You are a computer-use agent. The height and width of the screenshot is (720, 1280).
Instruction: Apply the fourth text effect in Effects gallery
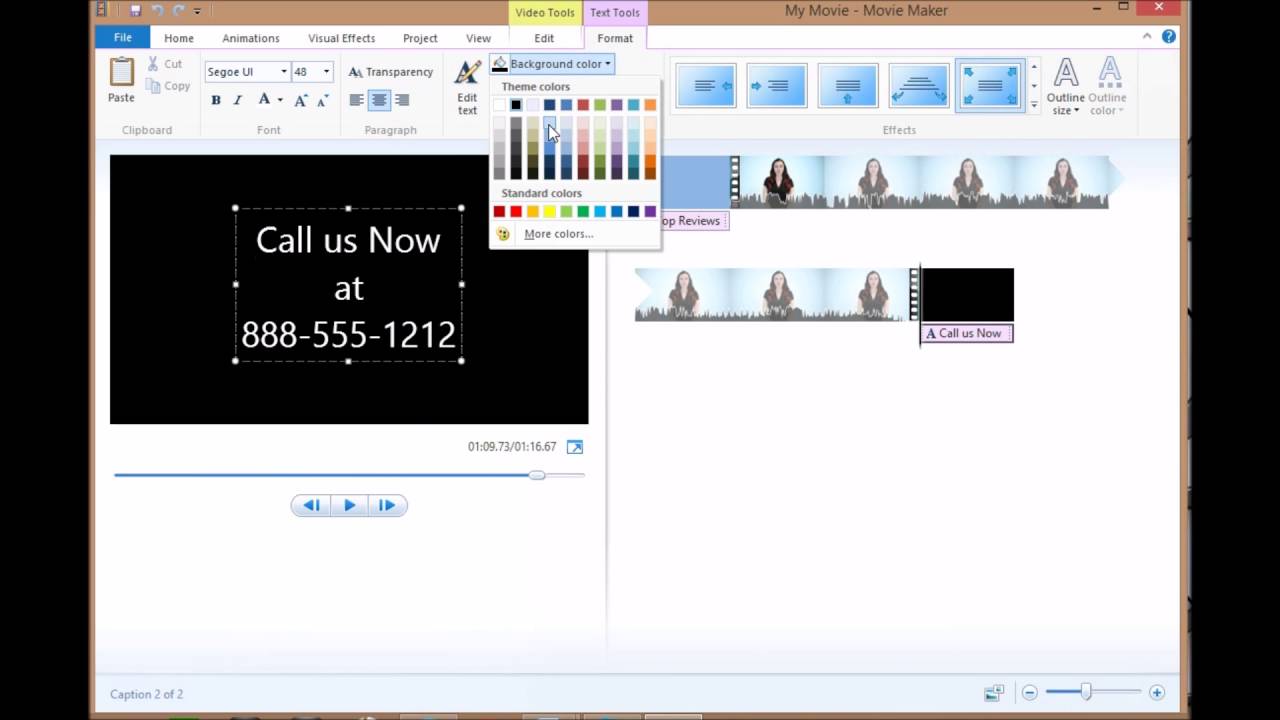919,86
